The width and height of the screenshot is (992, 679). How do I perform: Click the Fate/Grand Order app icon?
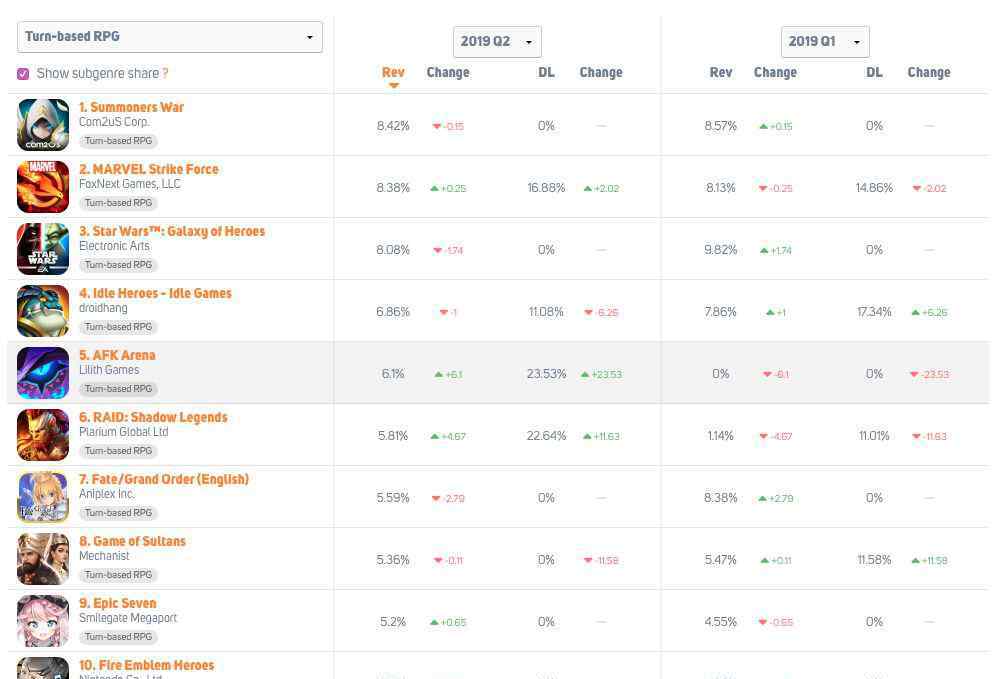tap(43, 497)
